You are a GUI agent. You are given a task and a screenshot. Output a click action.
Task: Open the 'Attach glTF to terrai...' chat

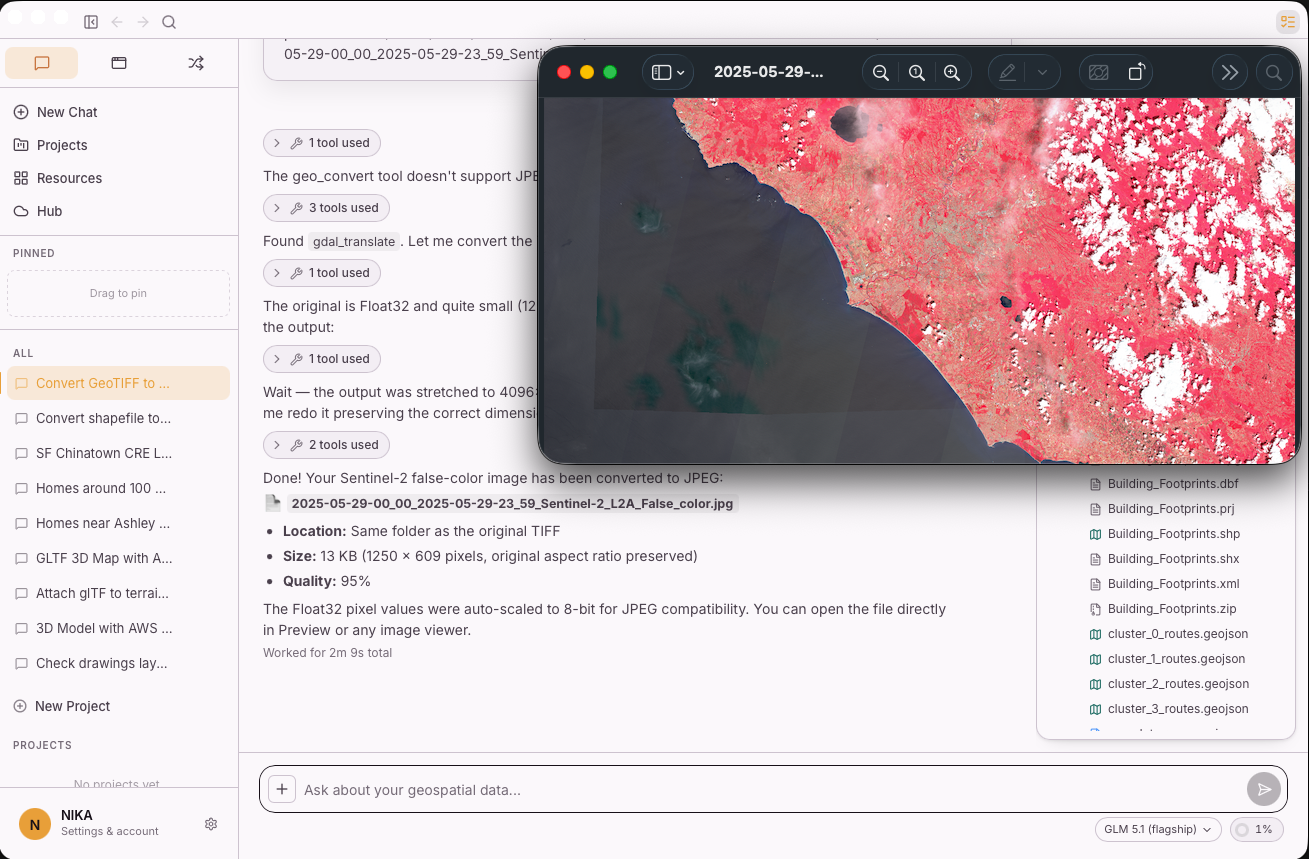119,593
